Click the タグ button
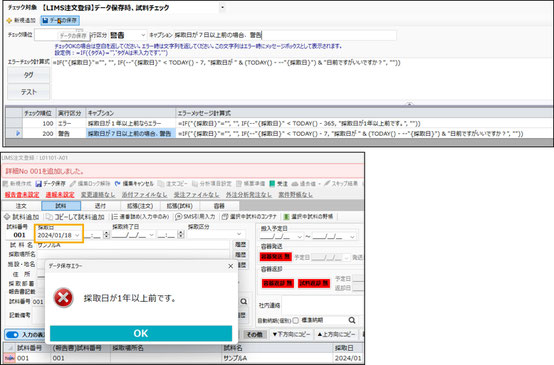The width and height of the screenshot is (554, 365). point(29,75)
